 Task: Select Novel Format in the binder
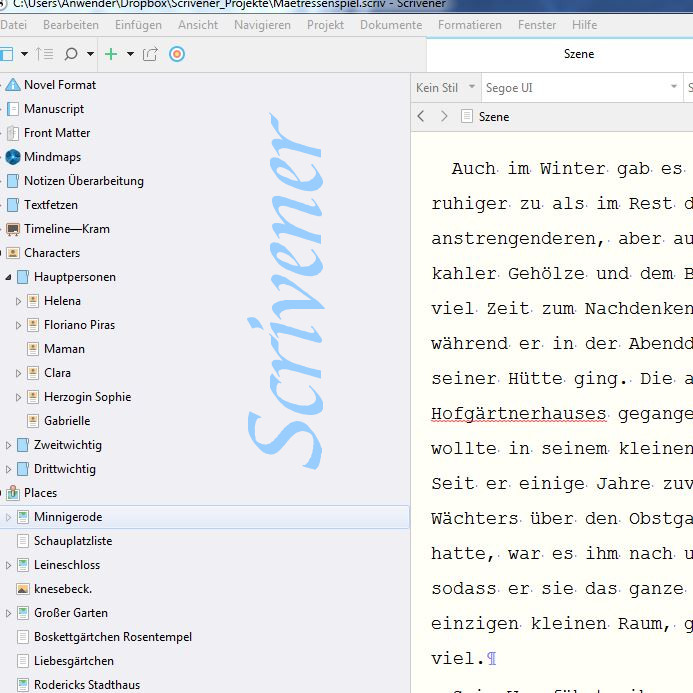pyautogui.click(x=60, y=85)
